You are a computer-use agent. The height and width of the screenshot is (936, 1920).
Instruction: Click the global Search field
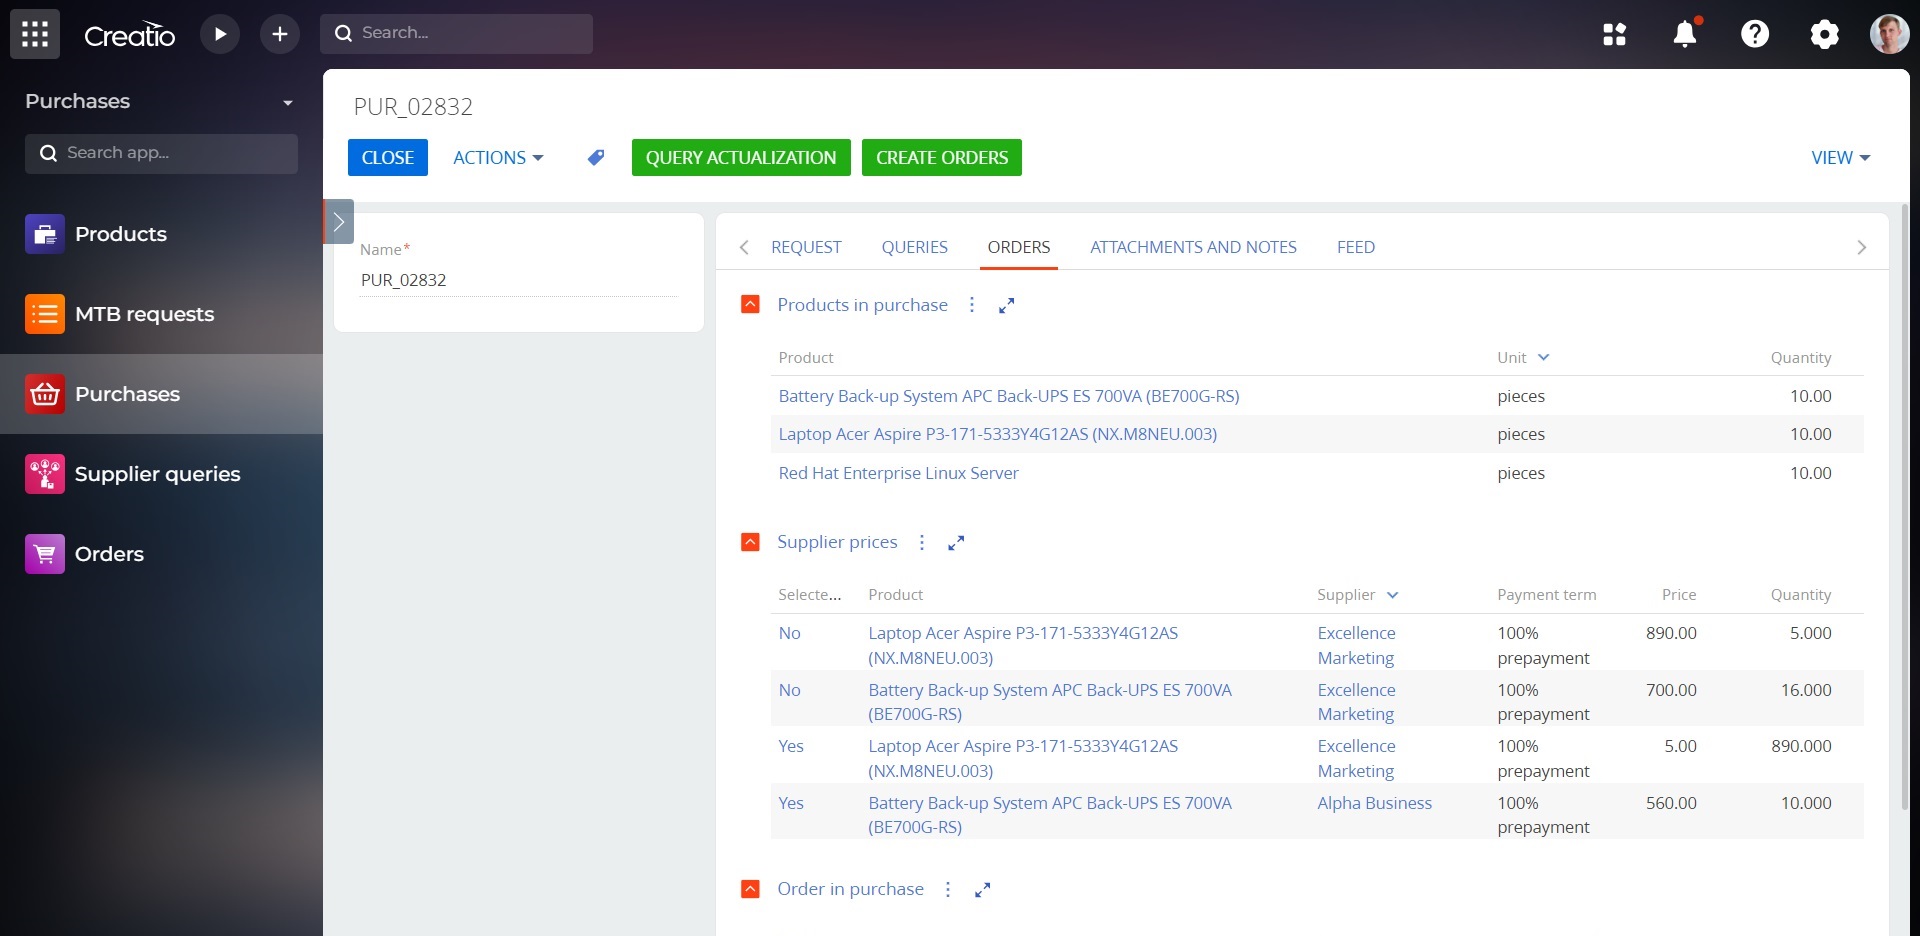[456, 33]
